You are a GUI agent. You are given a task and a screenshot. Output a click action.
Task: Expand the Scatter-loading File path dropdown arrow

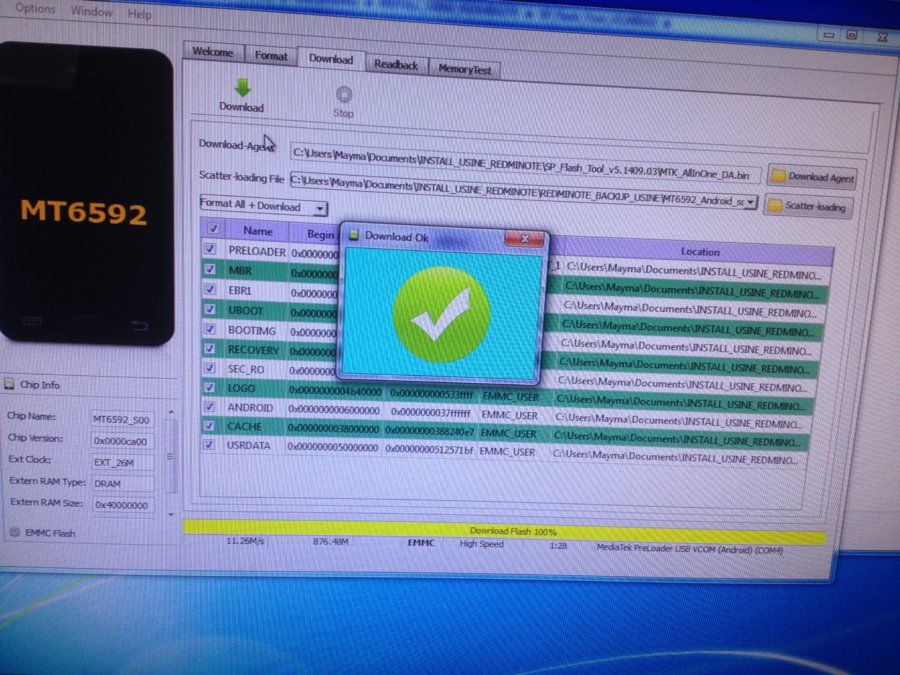(750, 202)
